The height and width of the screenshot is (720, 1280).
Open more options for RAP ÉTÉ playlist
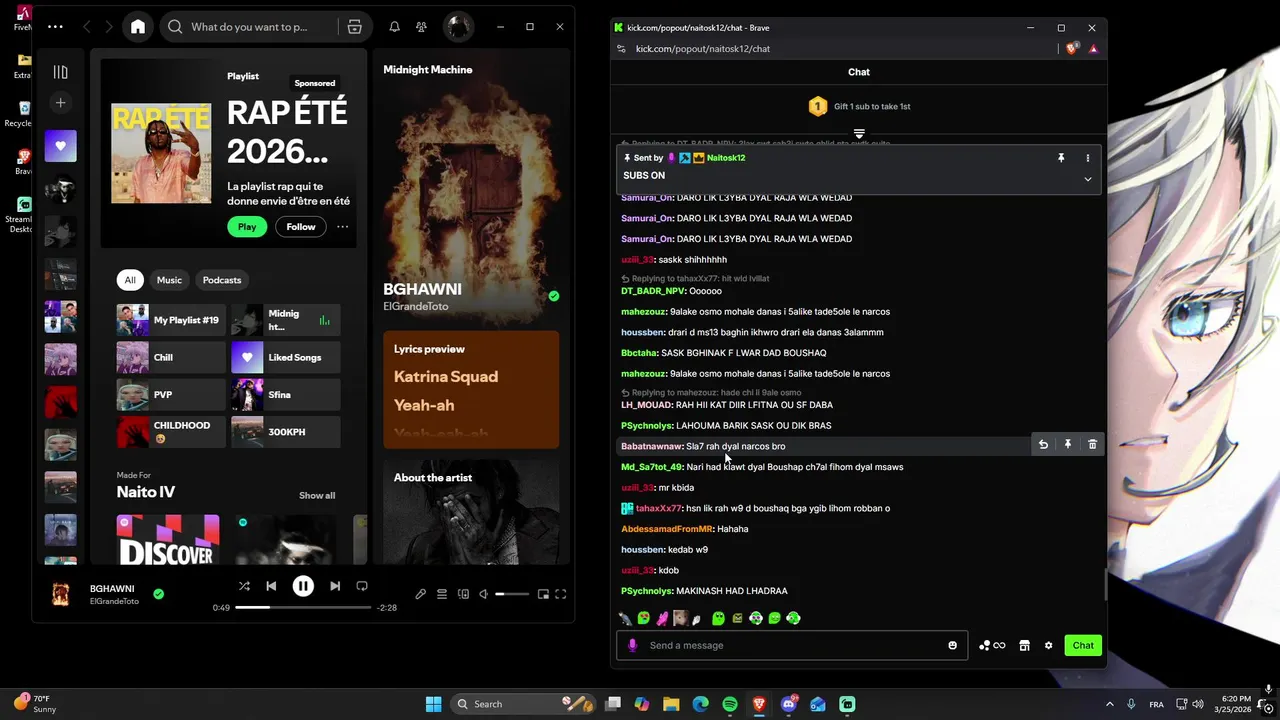(342, 227)
